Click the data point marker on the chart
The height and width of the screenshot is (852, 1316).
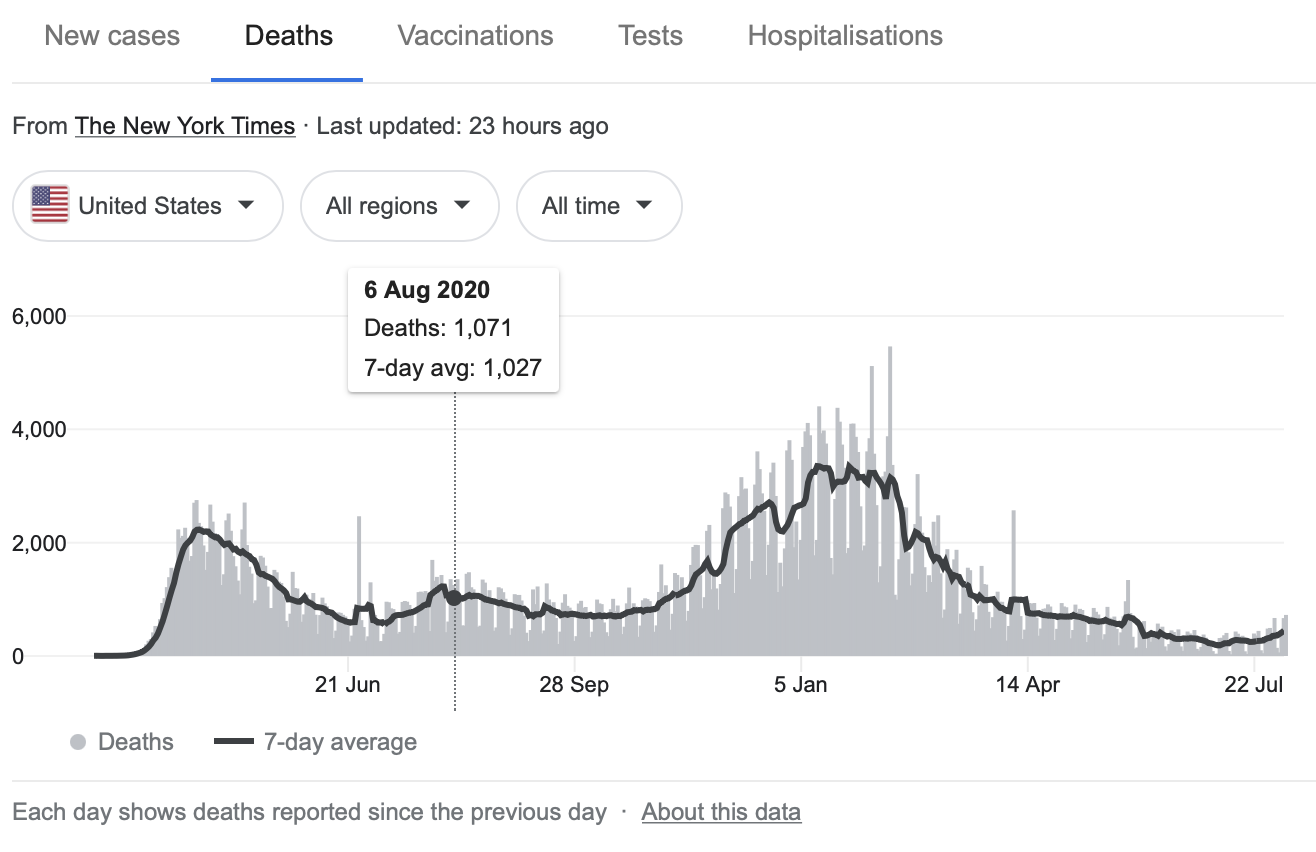click(x=454, y=597)
